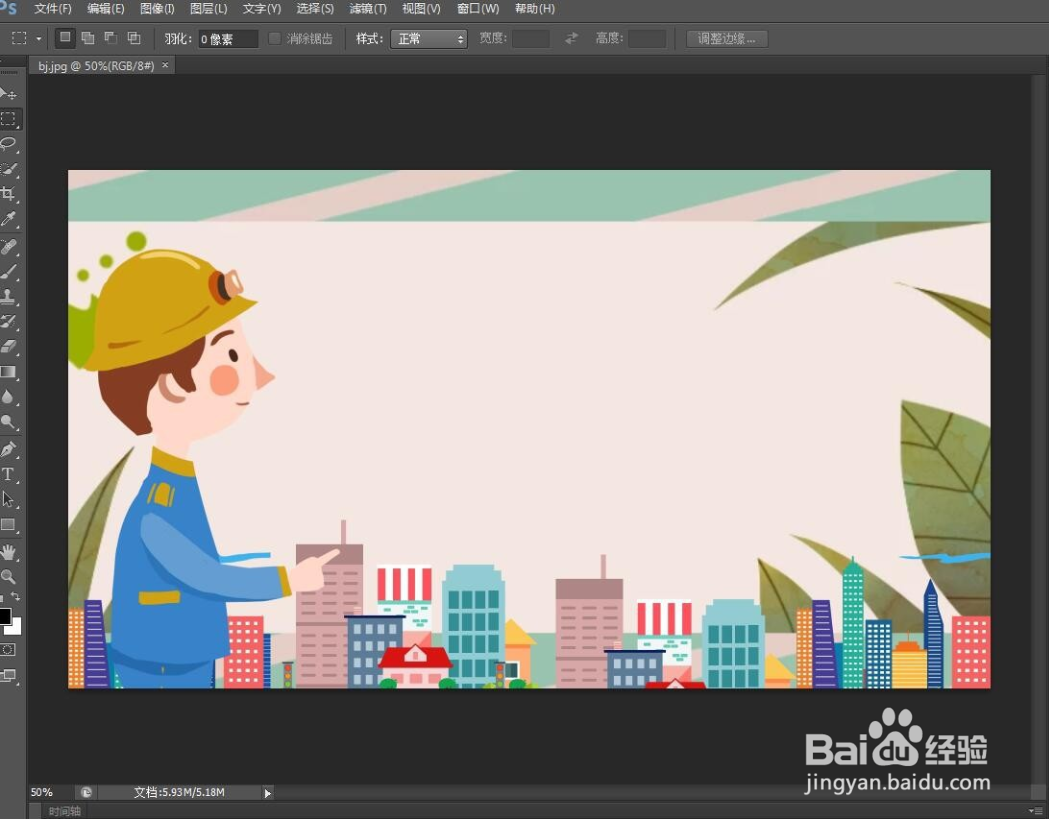Open the 图像(I) menu
This screenshot has height=819, width=1049.
coord(157,9)
